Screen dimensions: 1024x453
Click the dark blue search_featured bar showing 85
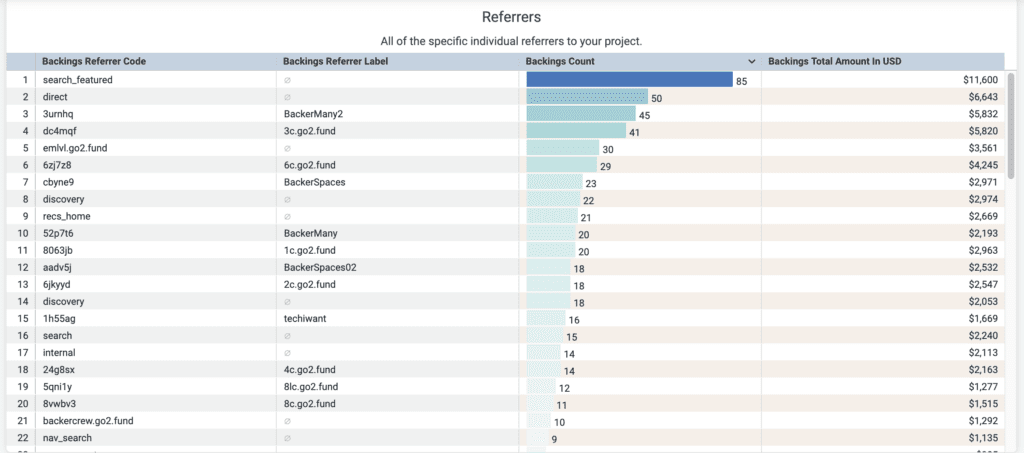point(629,80)
